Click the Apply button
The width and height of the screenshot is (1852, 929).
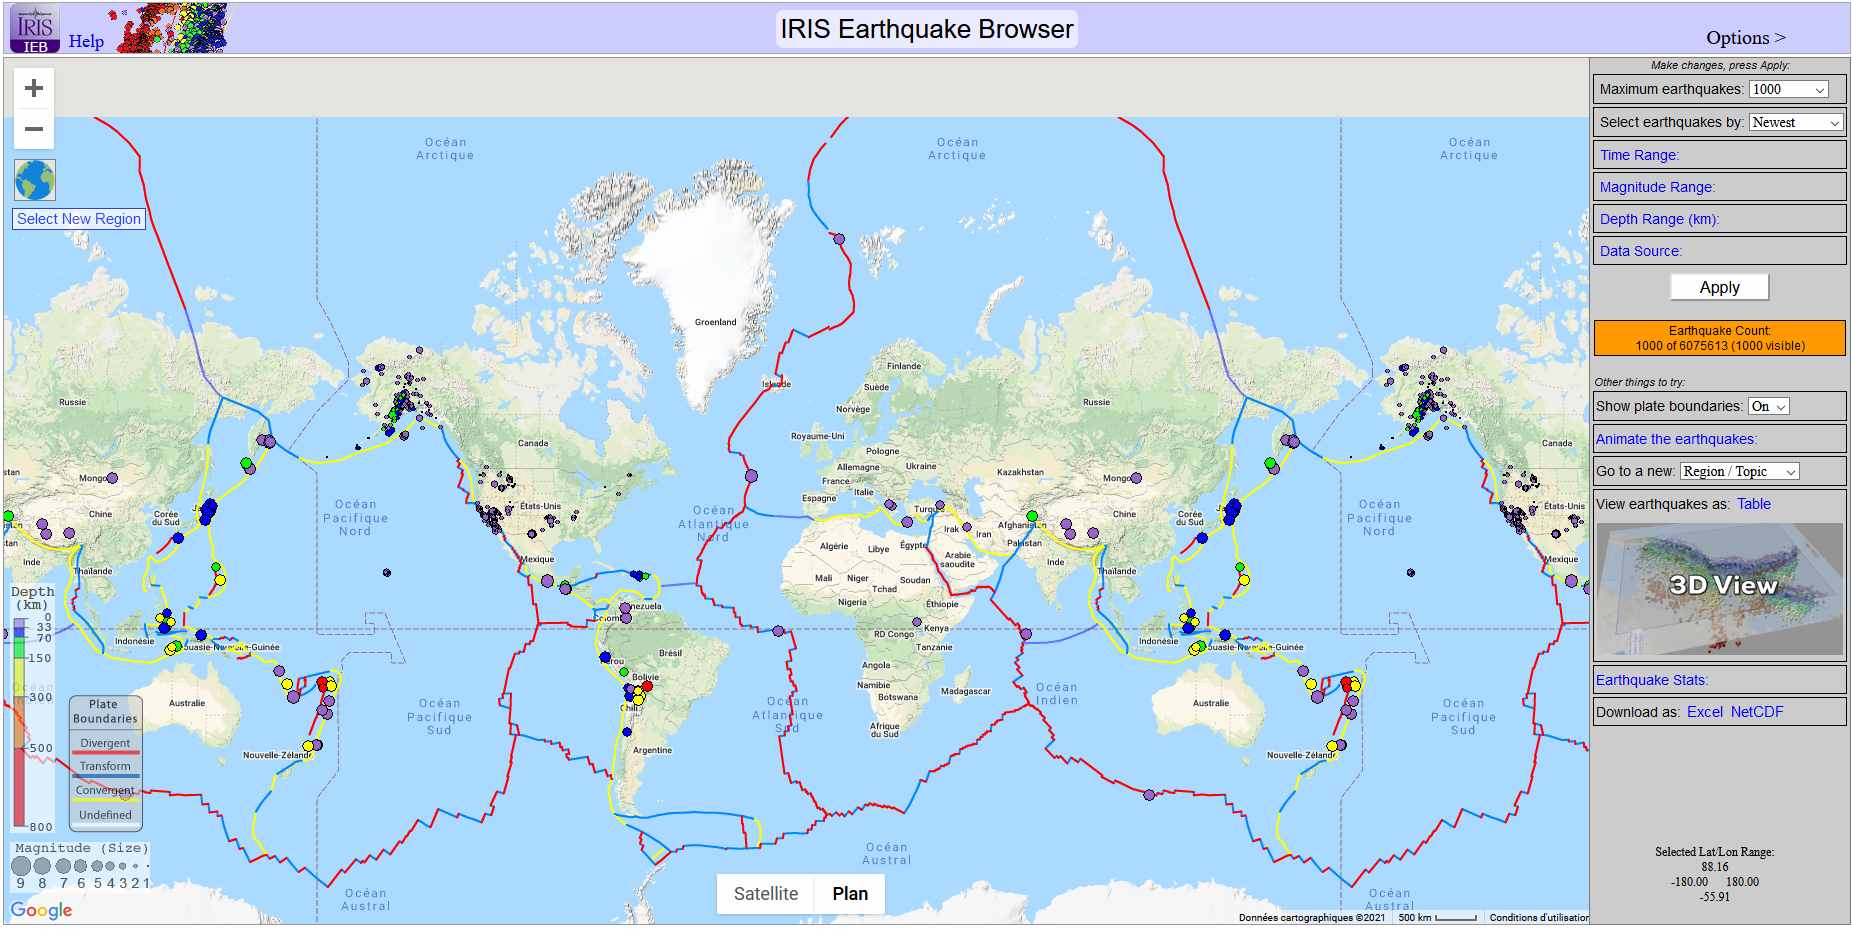(x=1719, y=287)
